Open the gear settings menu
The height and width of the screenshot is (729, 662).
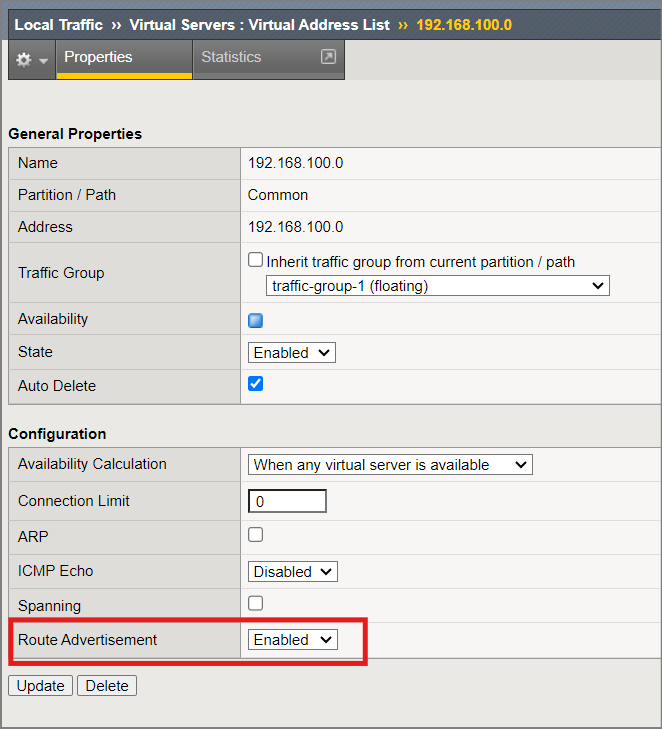pos(32,60)
